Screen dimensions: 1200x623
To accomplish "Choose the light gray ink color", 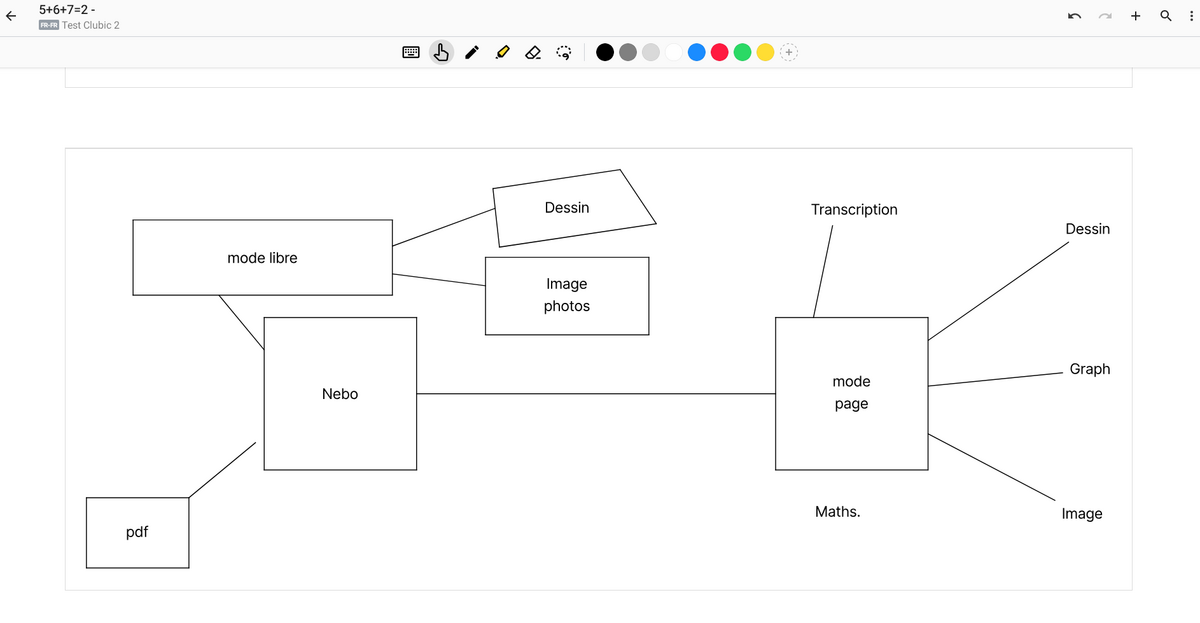I will pyautogui.click(x=651, y=52).
